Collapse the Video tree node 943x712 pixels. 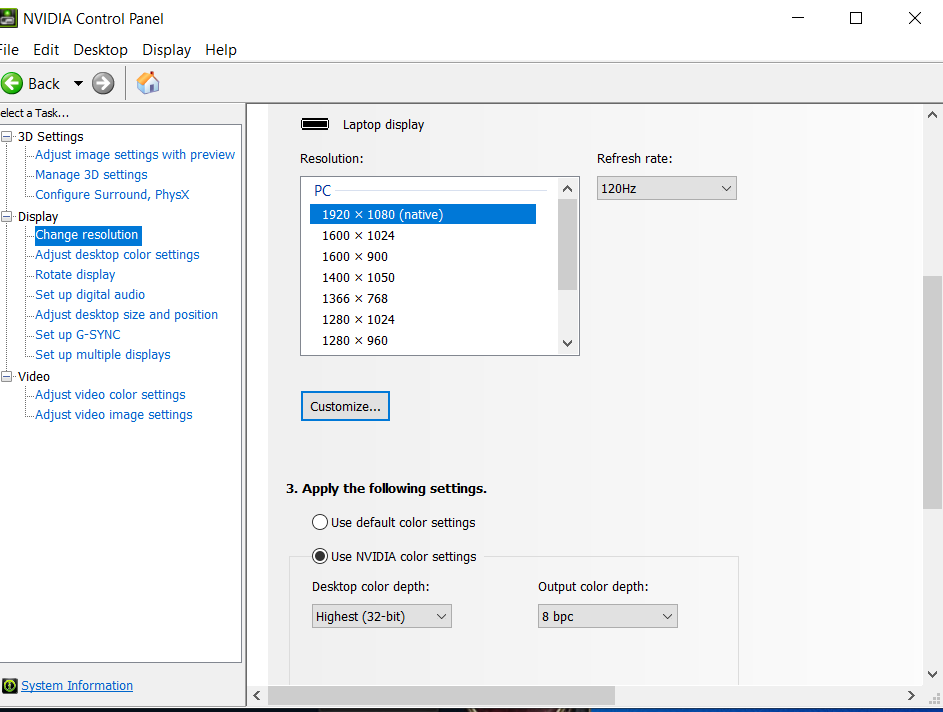[x=7, y=377]
